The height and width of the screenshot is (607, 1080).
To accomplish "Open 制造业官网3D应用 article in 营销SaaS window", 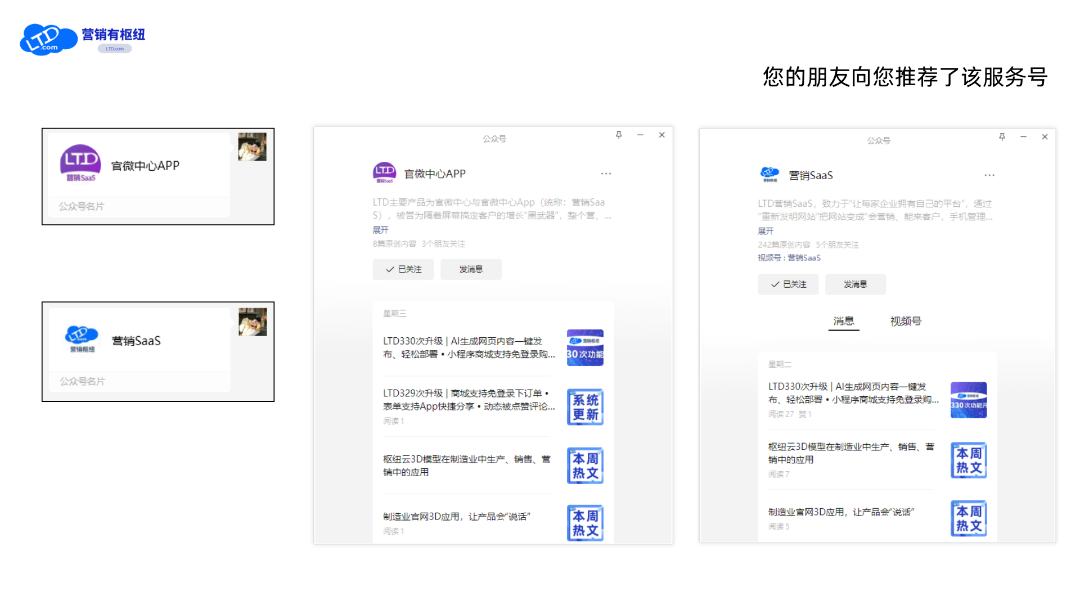I will click(841, 512).
